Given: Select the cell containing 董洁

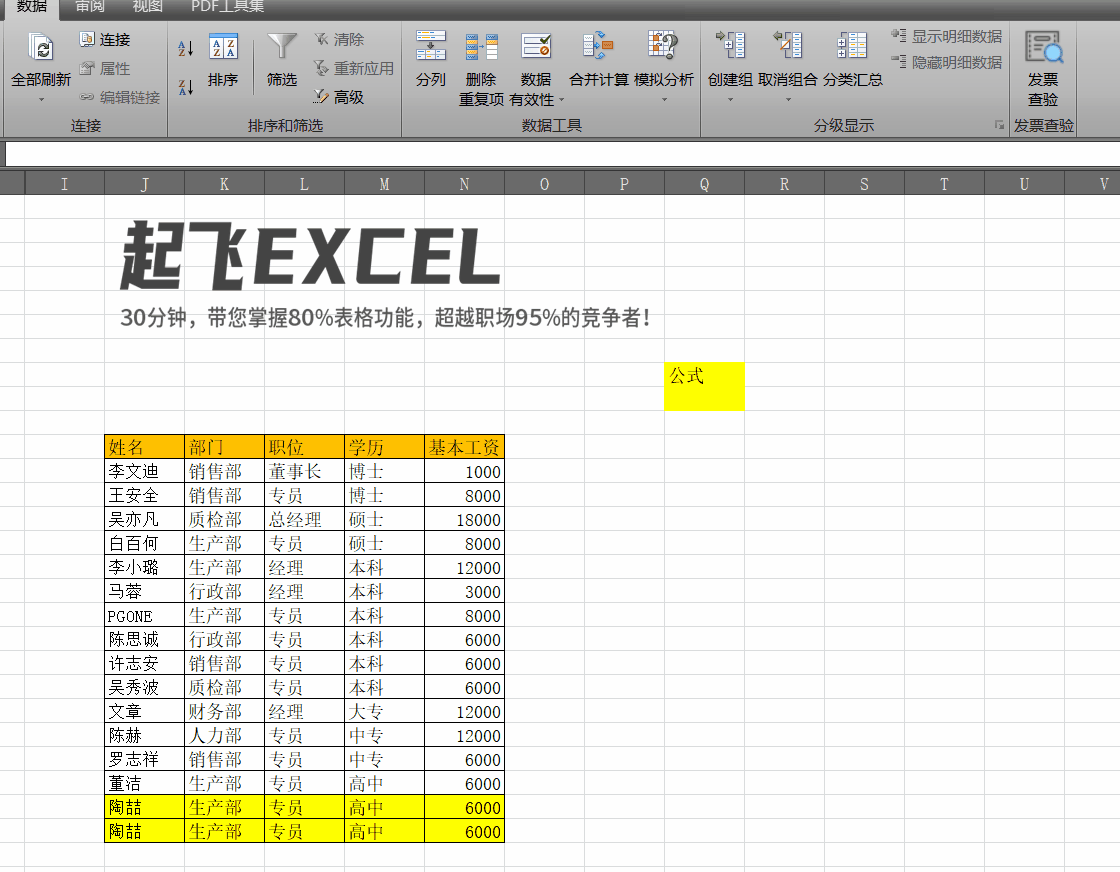Looking at the screenshot, I should click(144, 783).
